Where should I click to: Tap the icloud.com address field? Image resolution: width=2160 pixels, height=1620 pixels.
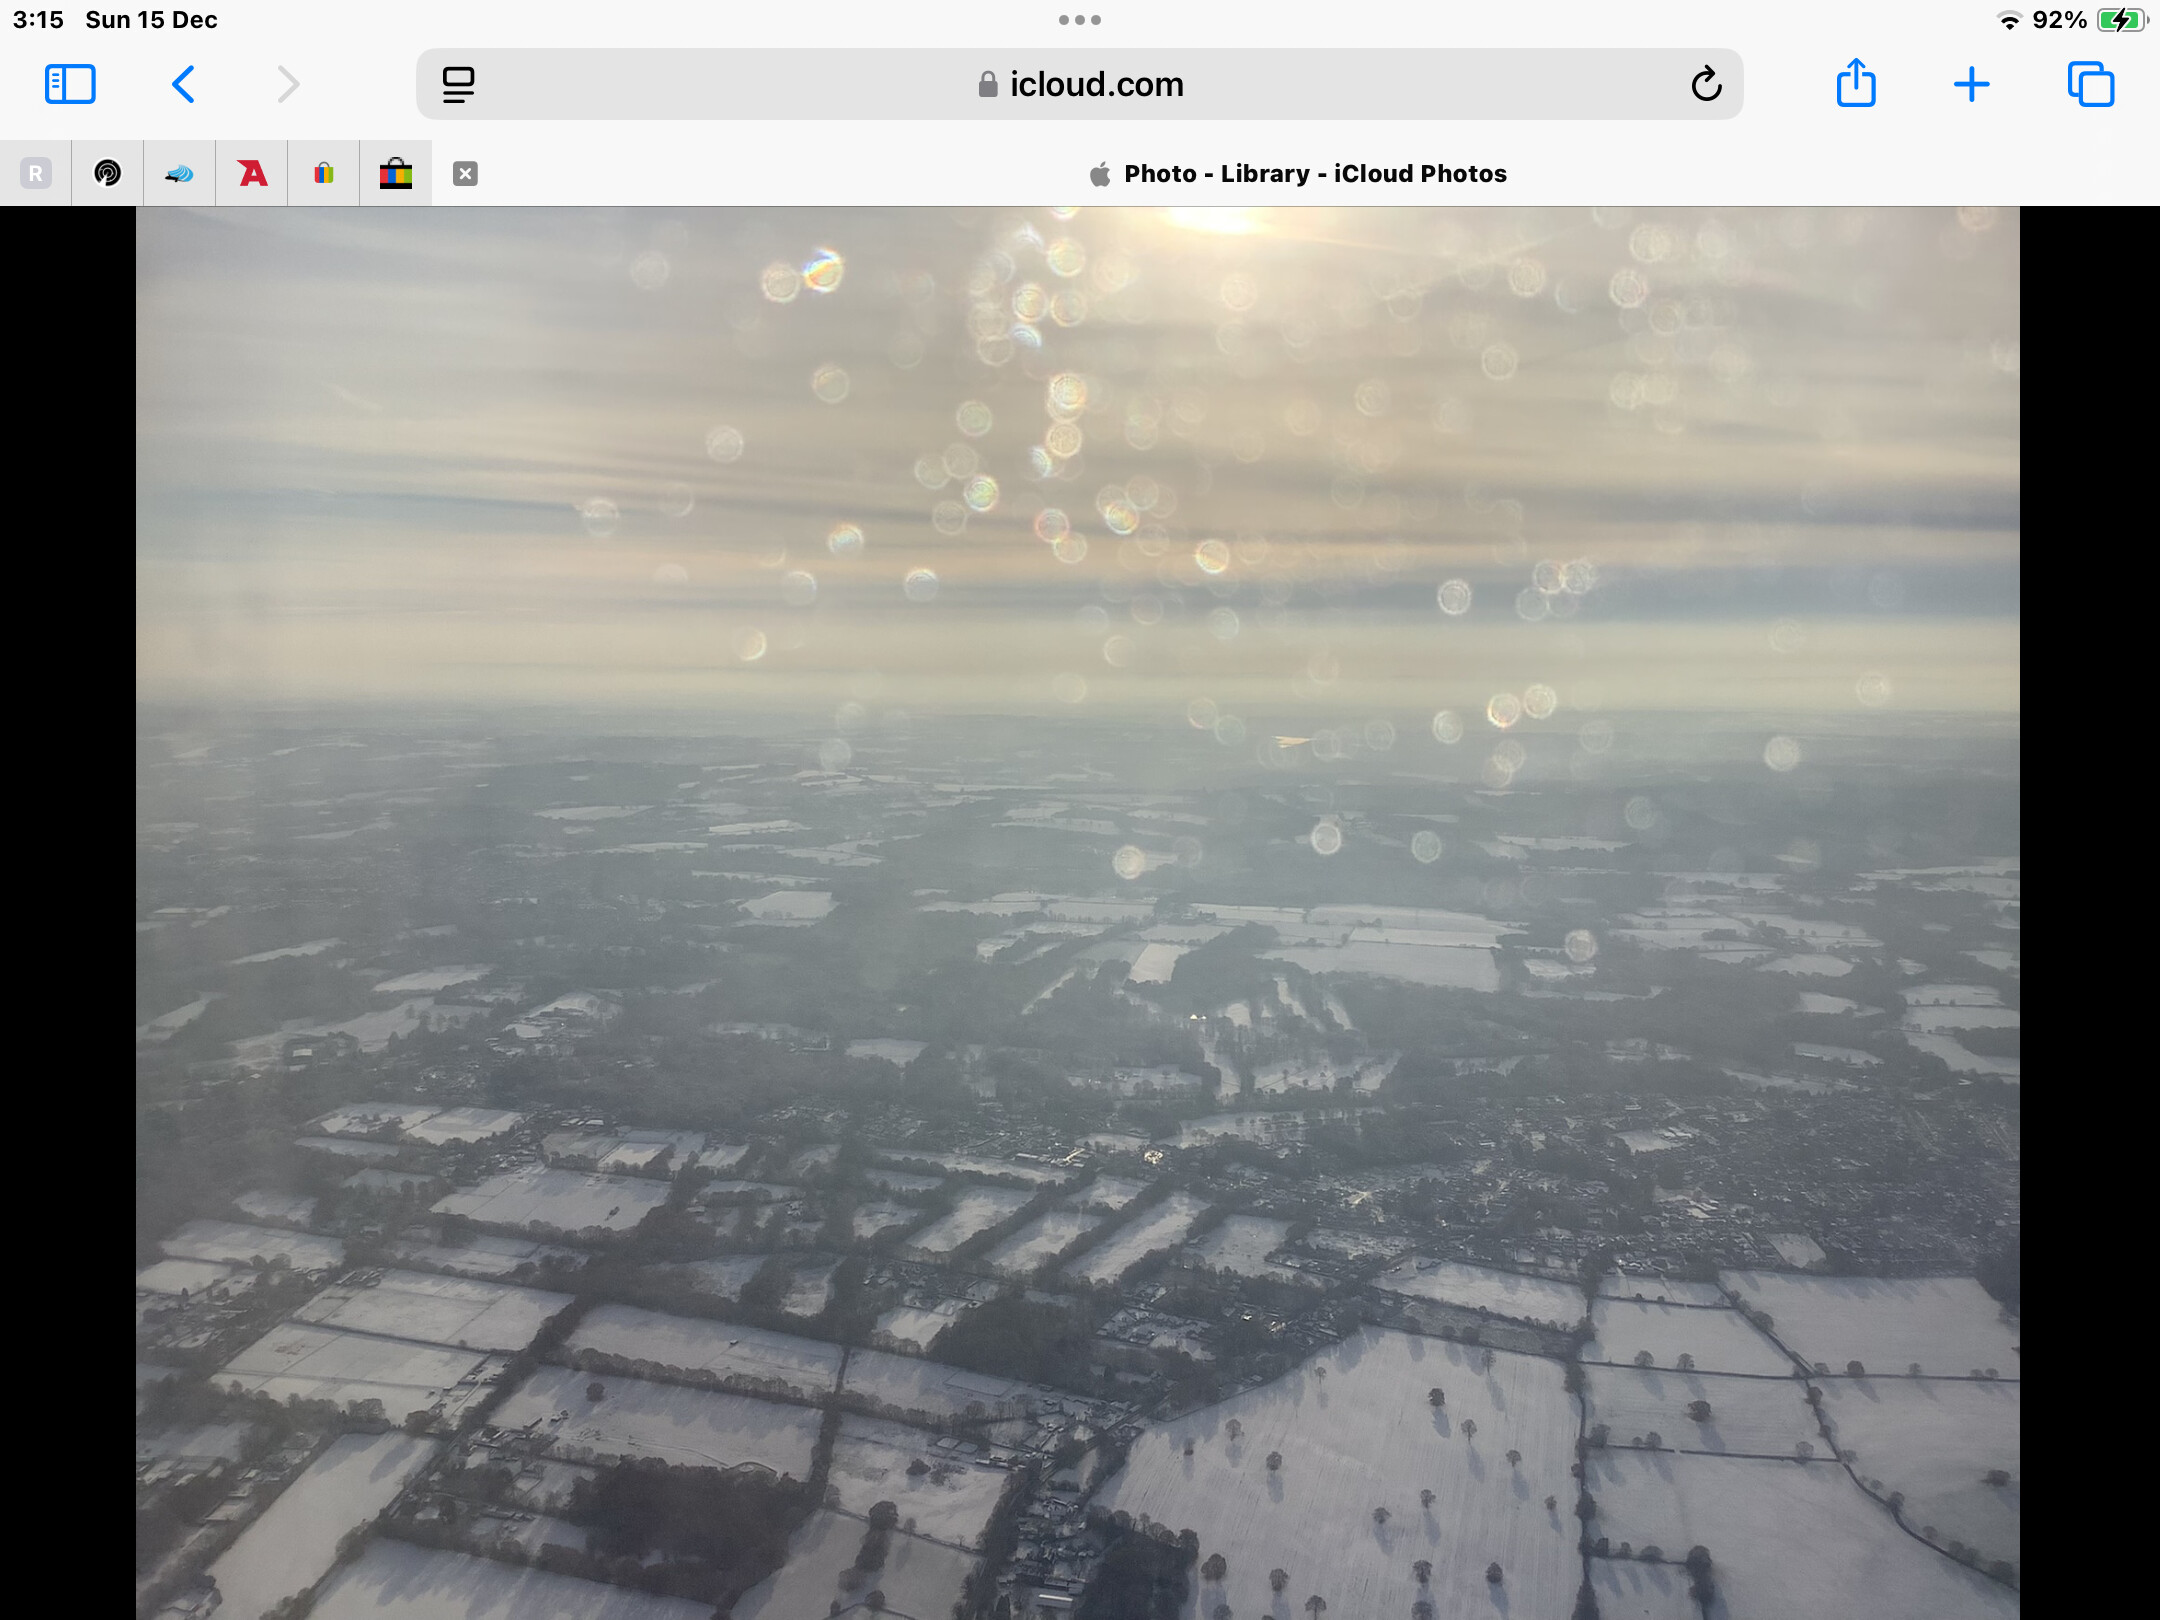(x=1080, y=84)
